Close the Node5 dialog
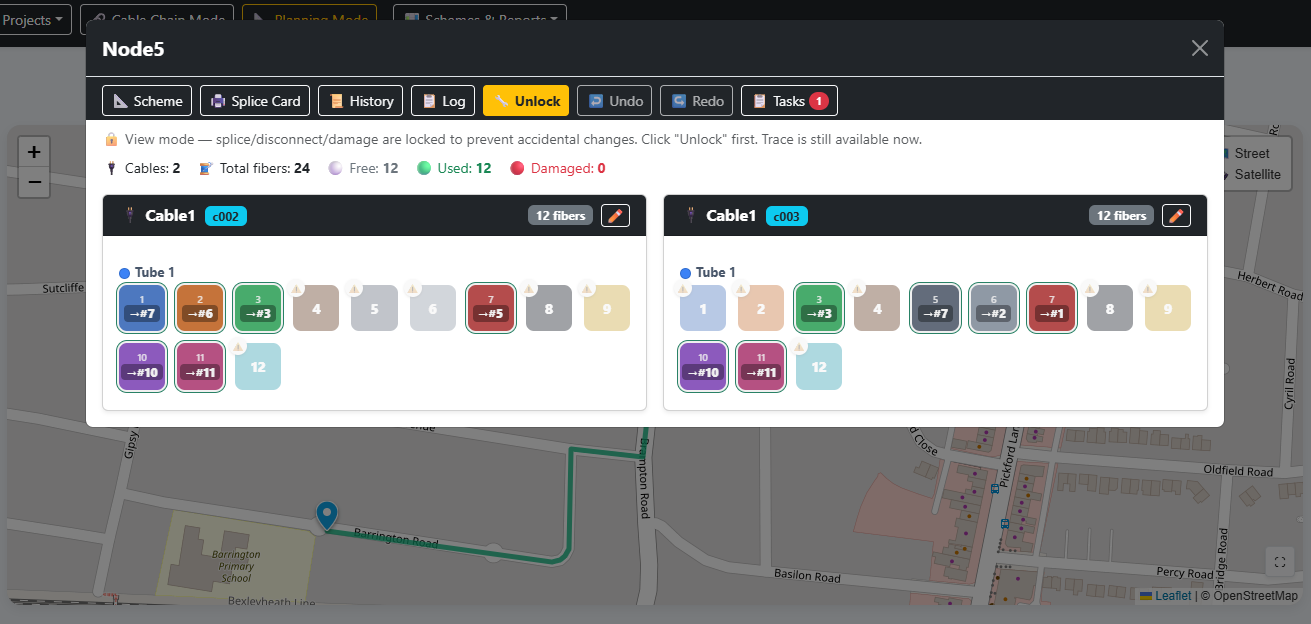This screenshot has width=1311, height=624. [x=1200, y=48]
